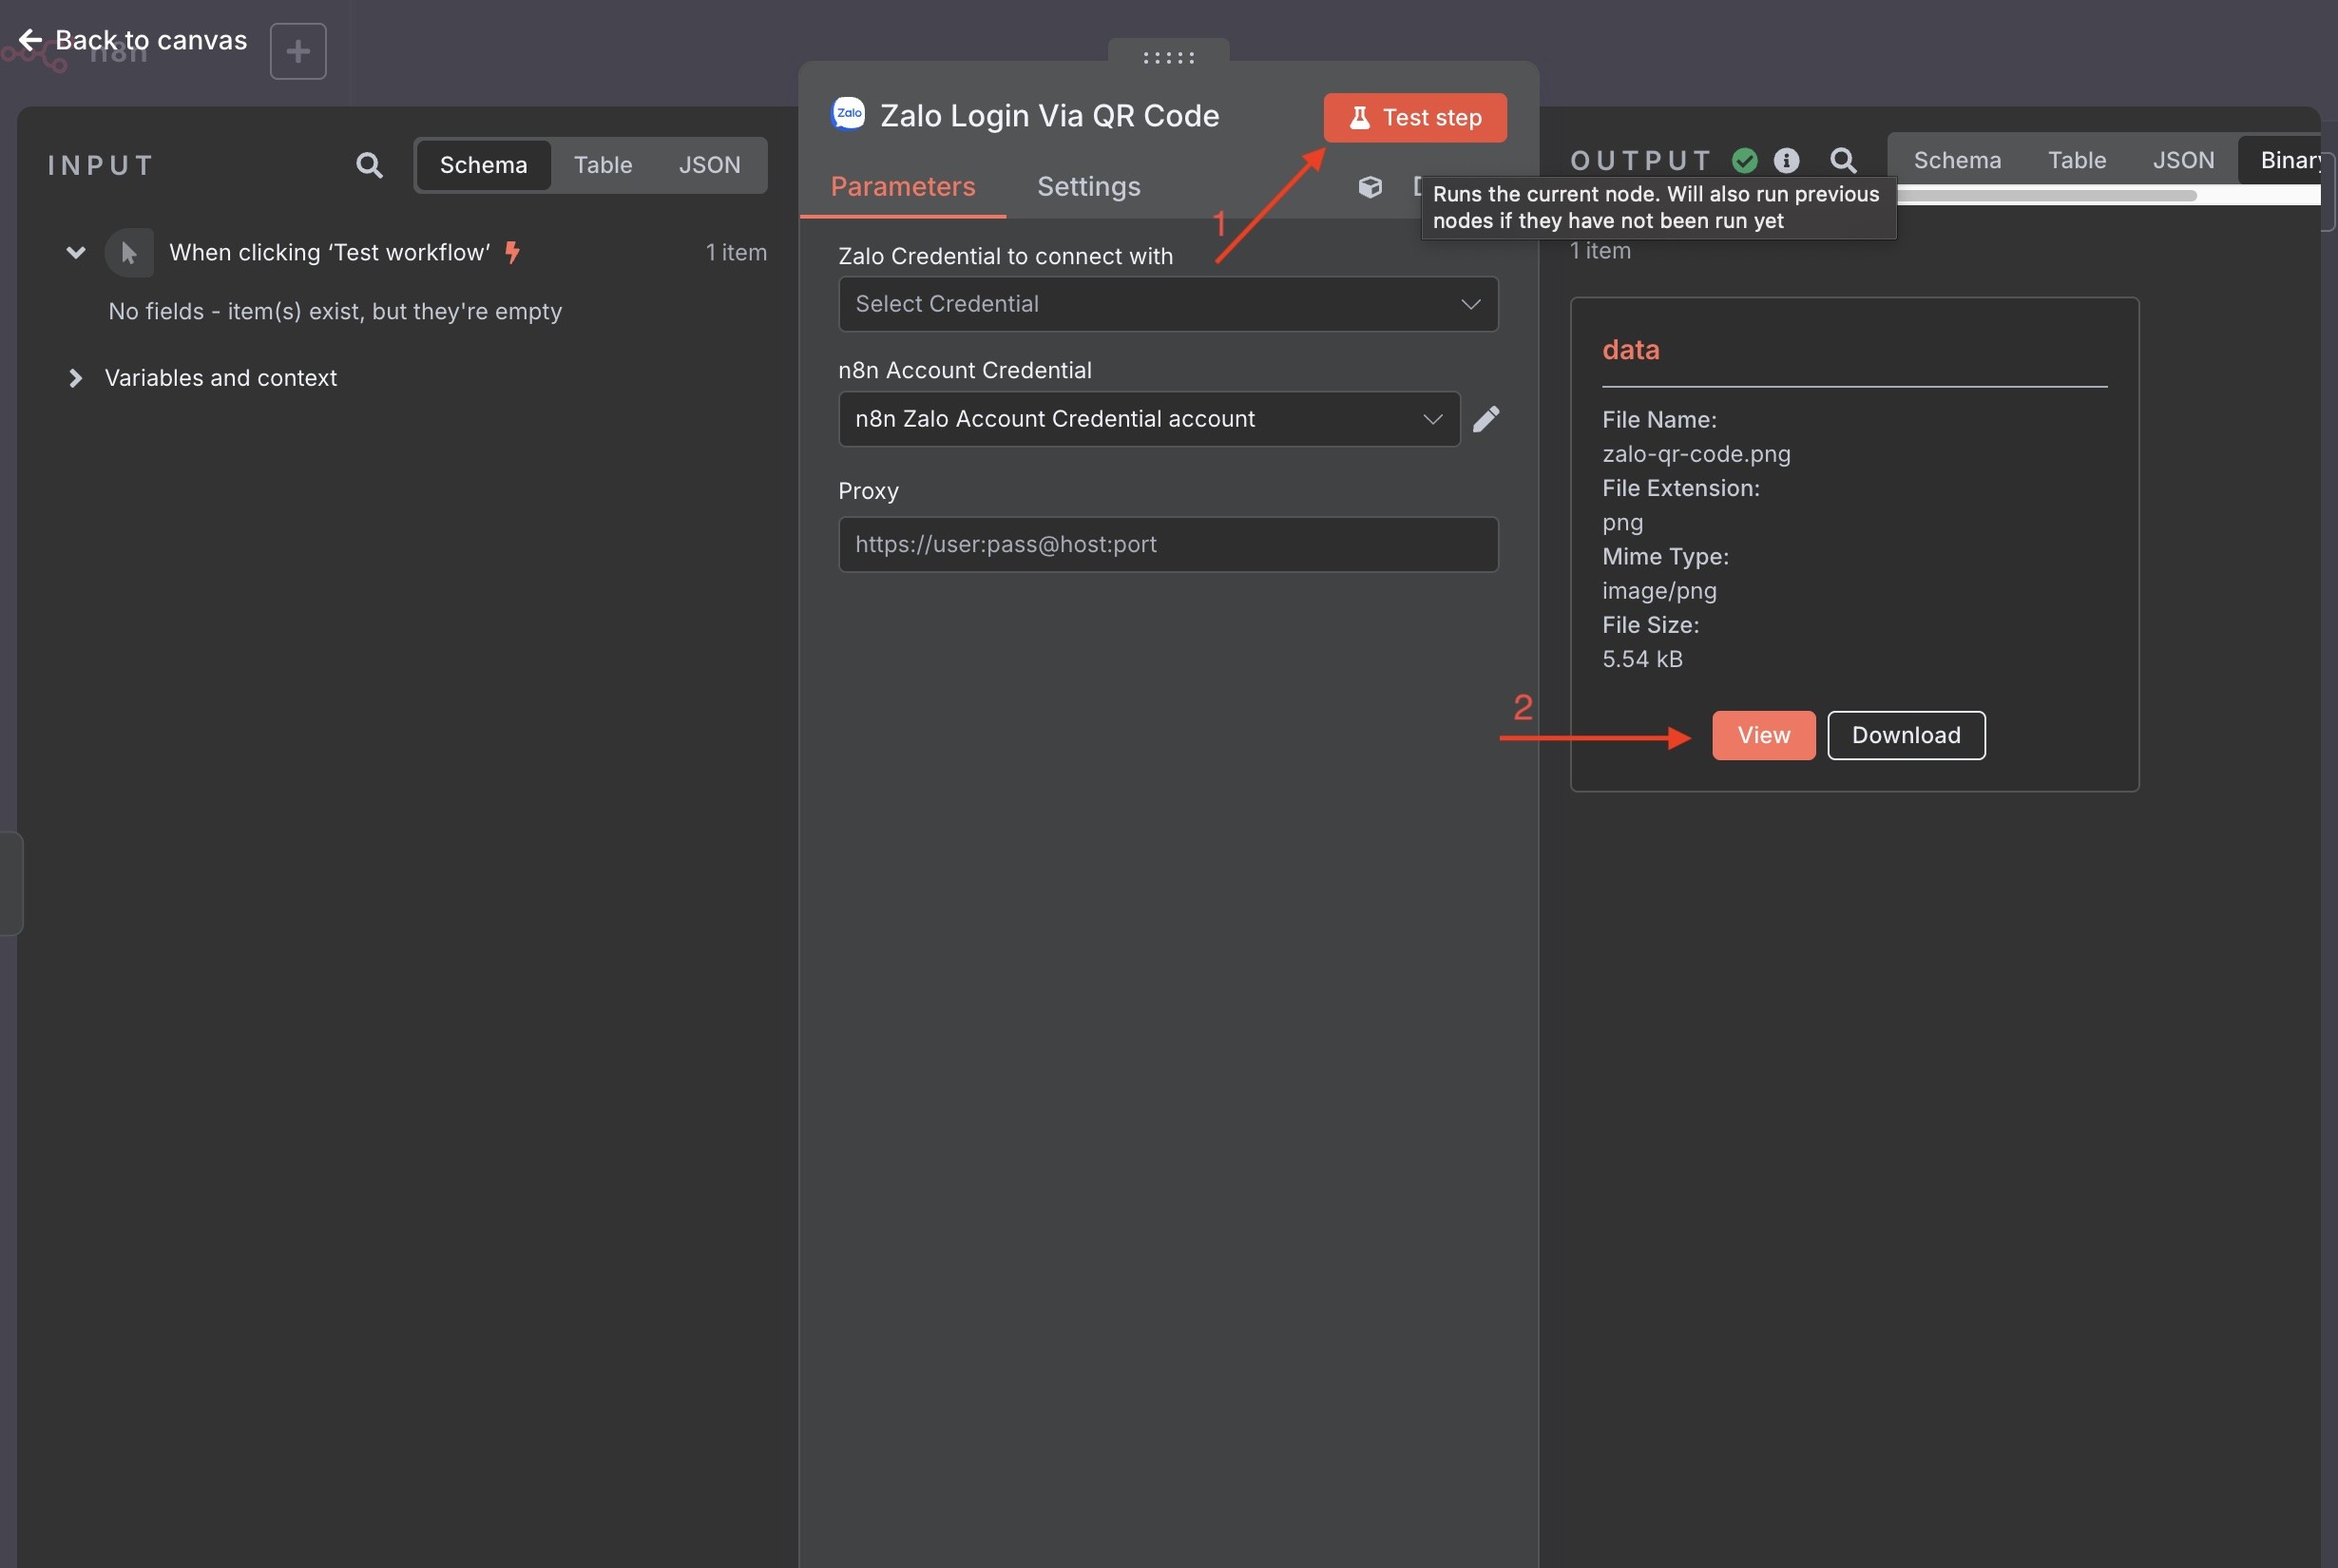Screen dimensions: 2338x1568
Task: Click the 'When clicking Test workflow' row label
Action: pos(330,253)
